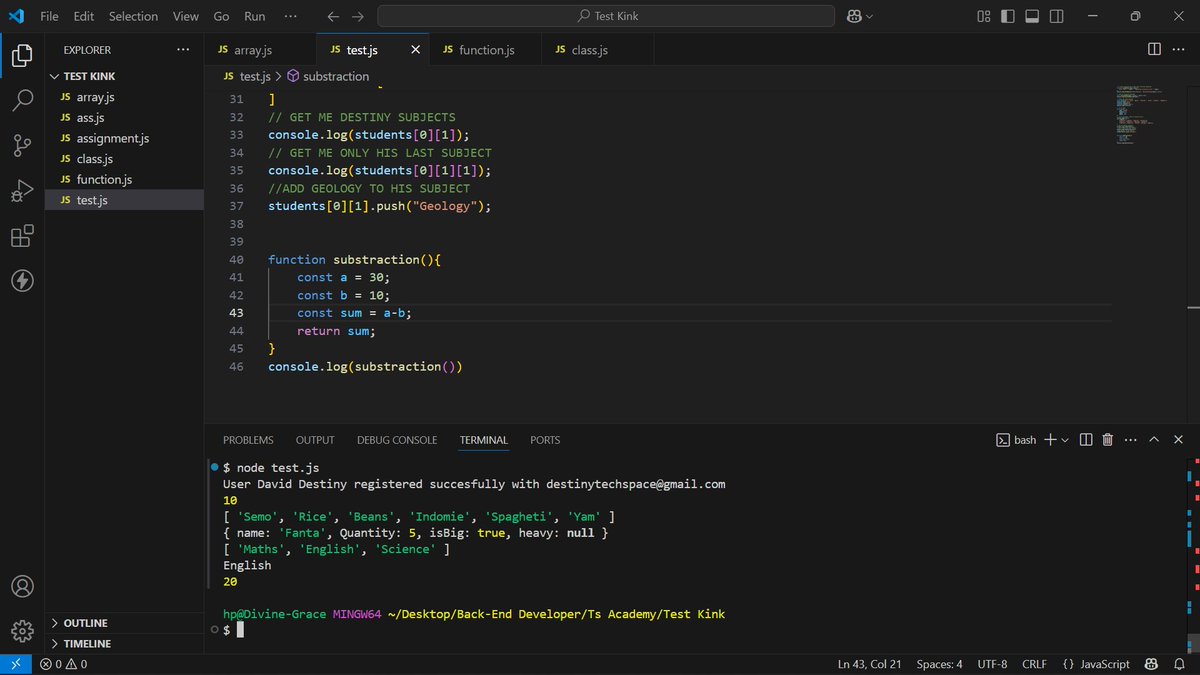Viewport: 1200px width, 675px height.
Task: Toggle the secondary side bar
Action: [x=1056, y=16]
